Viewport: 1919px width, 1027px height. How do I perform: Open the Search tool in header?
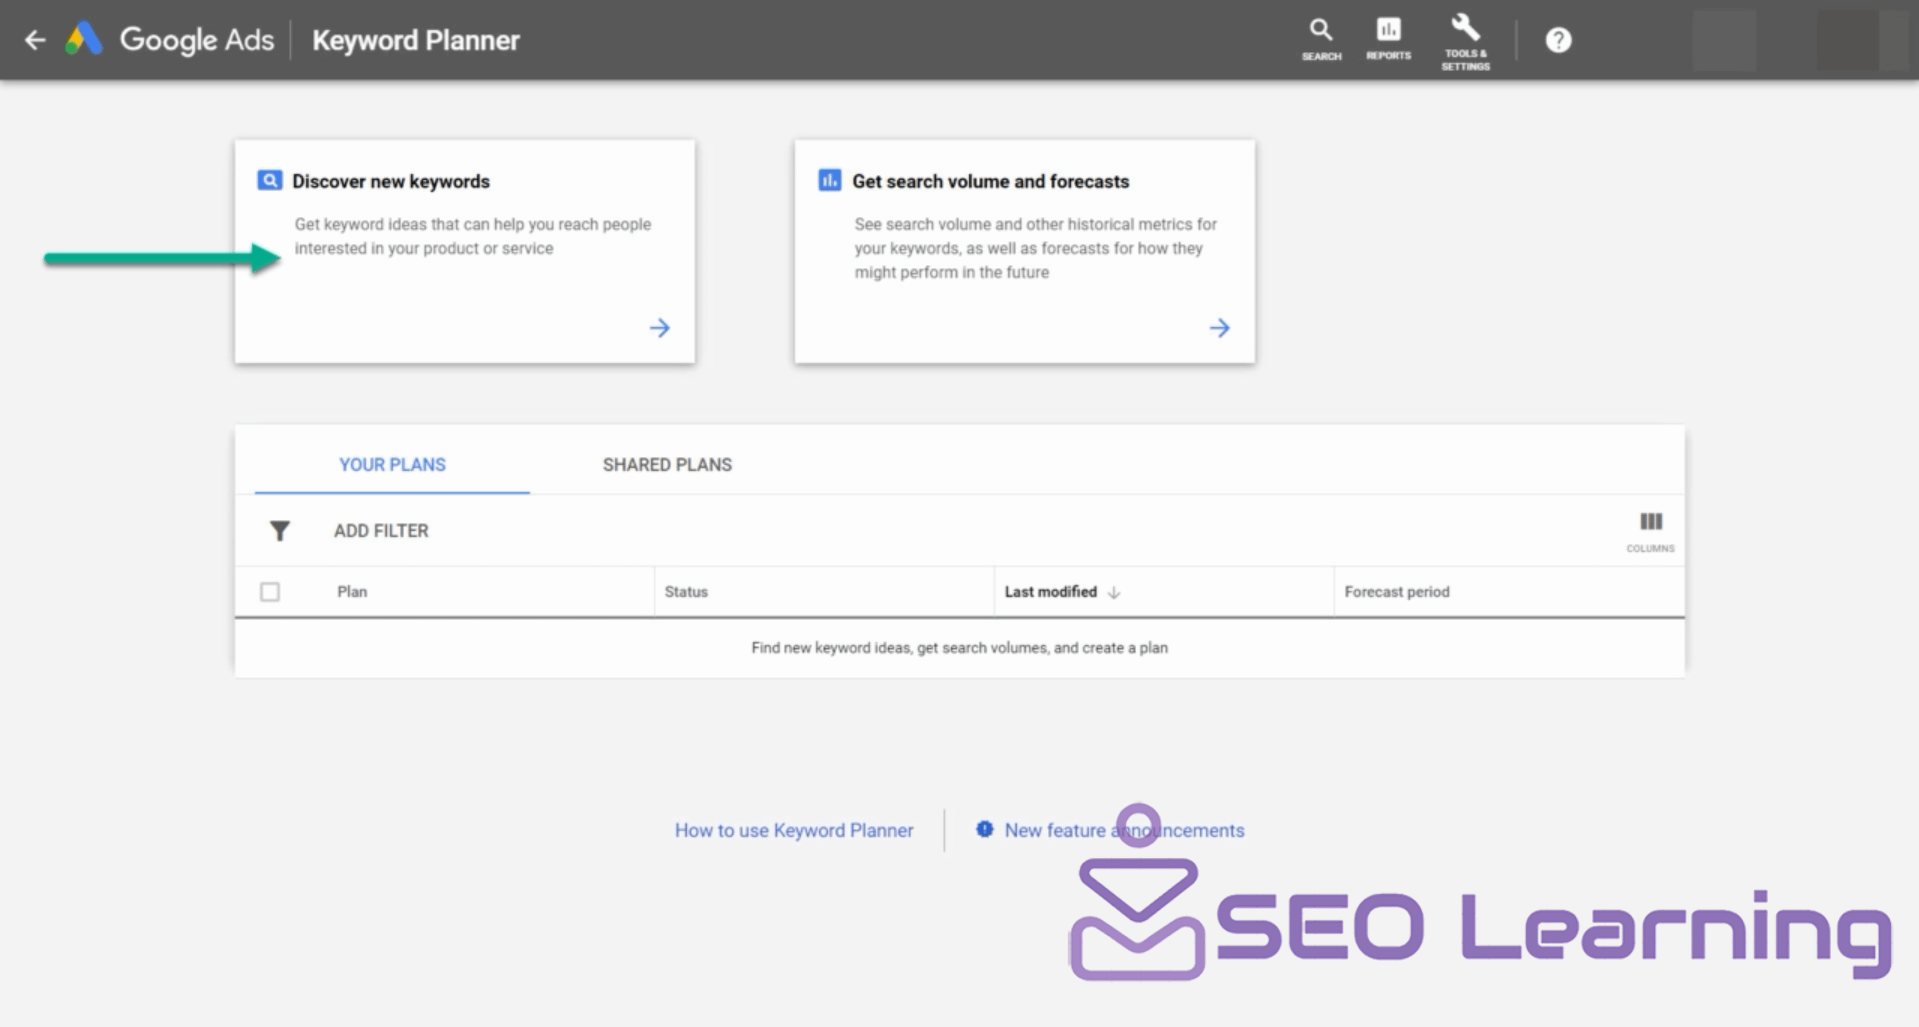coord(1321,40)
